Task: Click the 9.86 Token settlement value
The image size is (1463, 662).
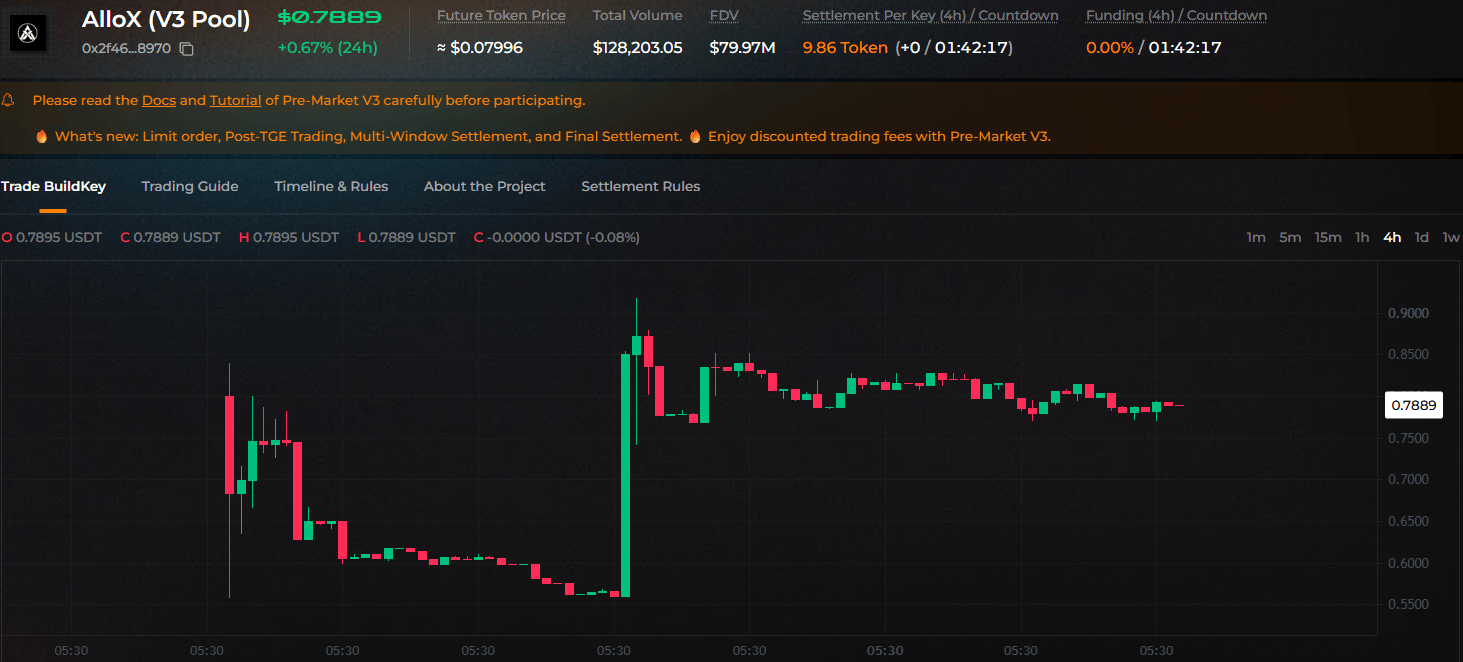Action: tap(845, 48)
